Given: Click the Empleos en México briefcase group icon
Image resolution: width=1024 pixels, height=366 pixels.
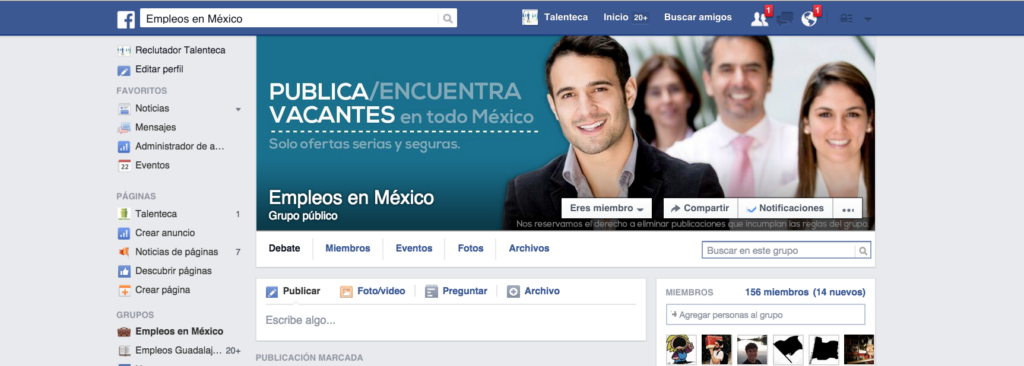Looking at the screenshot, I should click(x=124, y=331).
